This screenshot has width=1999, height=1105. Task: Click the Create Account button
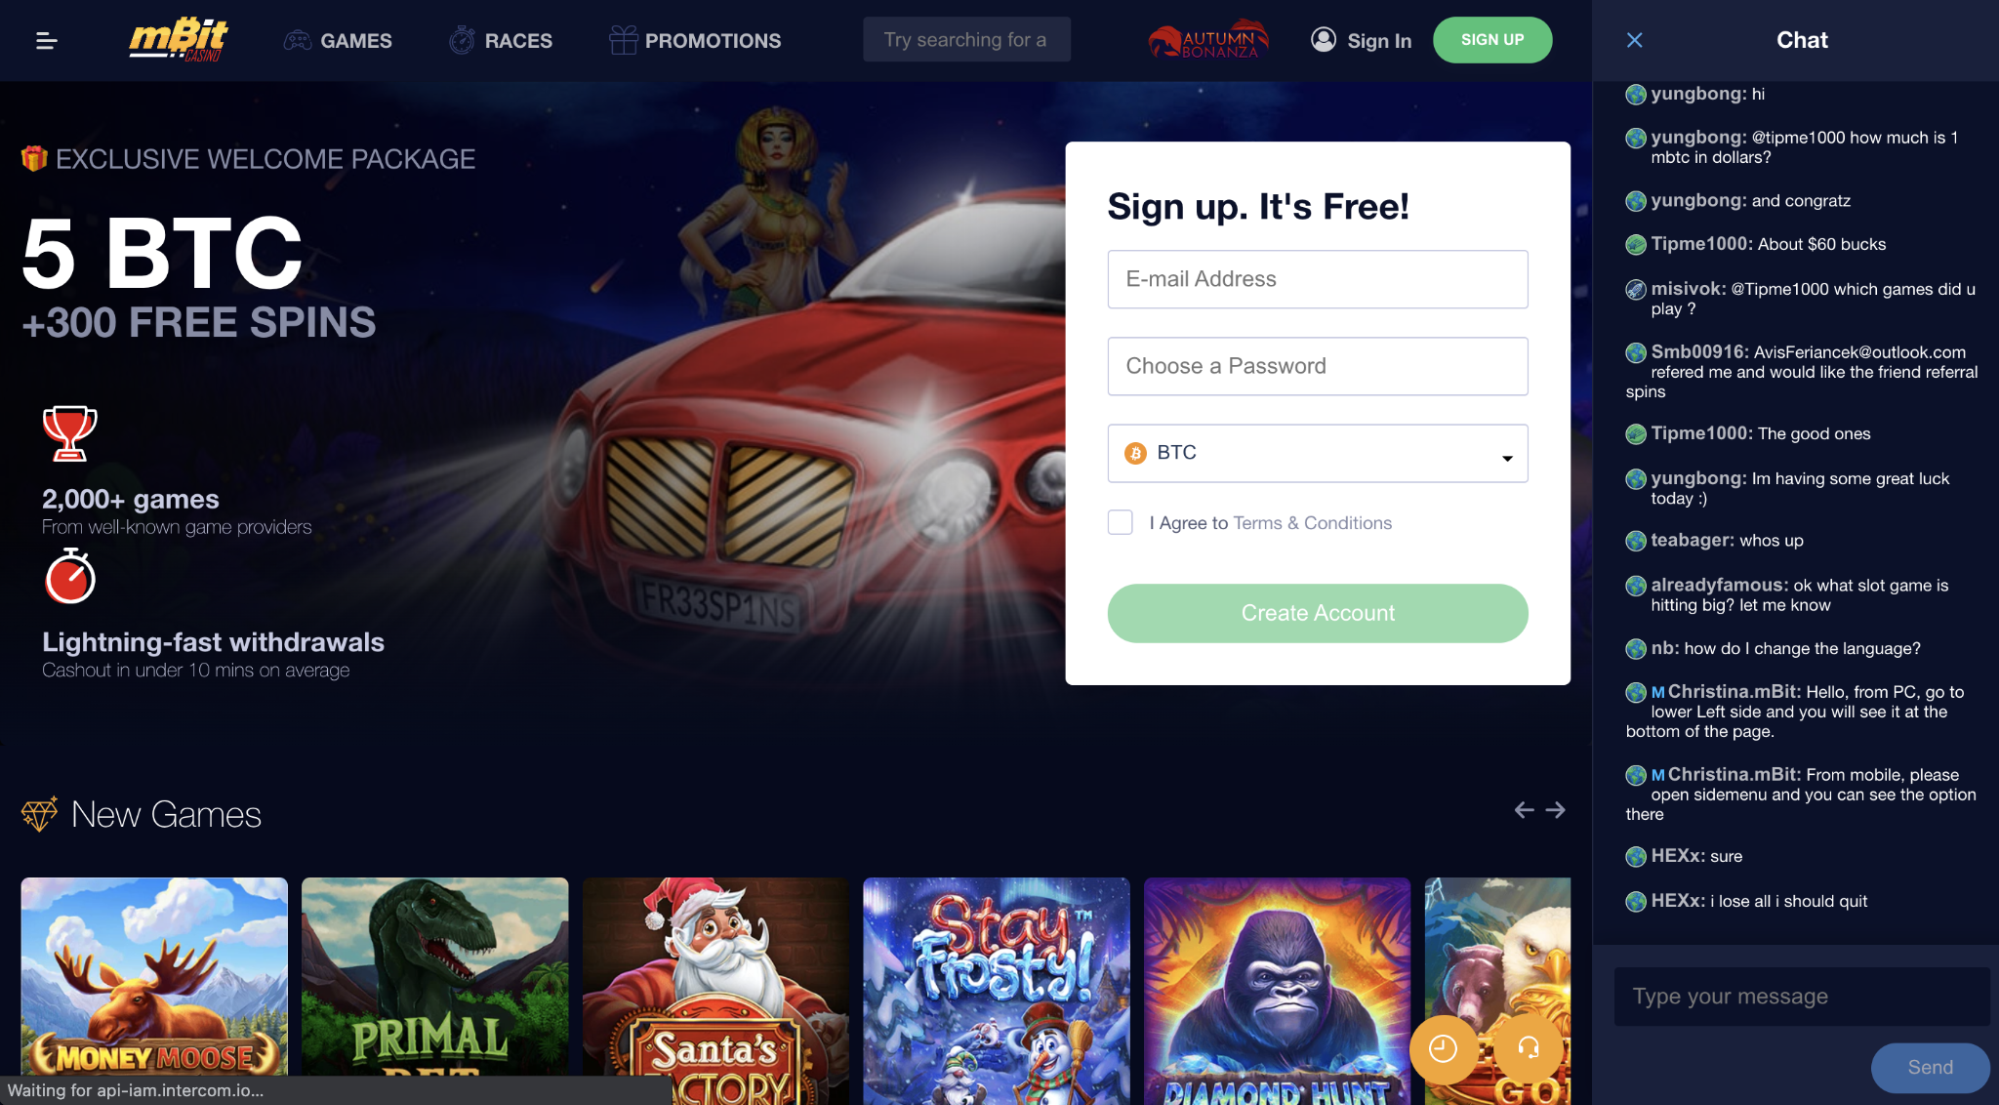(x=1317, y=613)
